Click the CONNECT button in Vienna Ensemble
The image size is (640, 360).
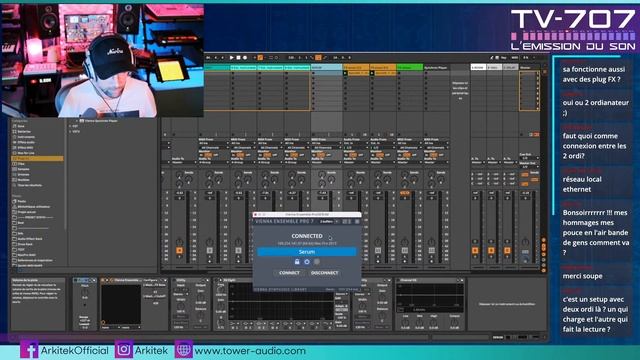(289, 273)
